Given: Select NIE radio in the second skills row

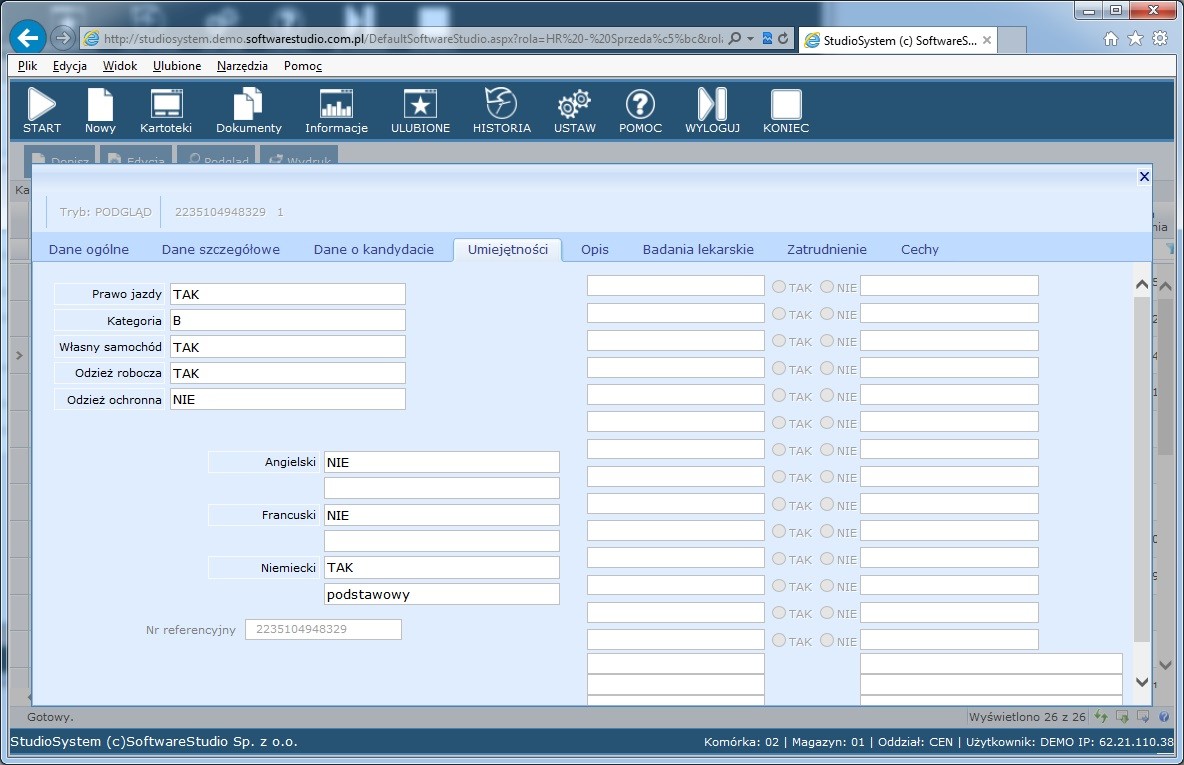Looking at the screenshot, I should (x=827, y=313).
